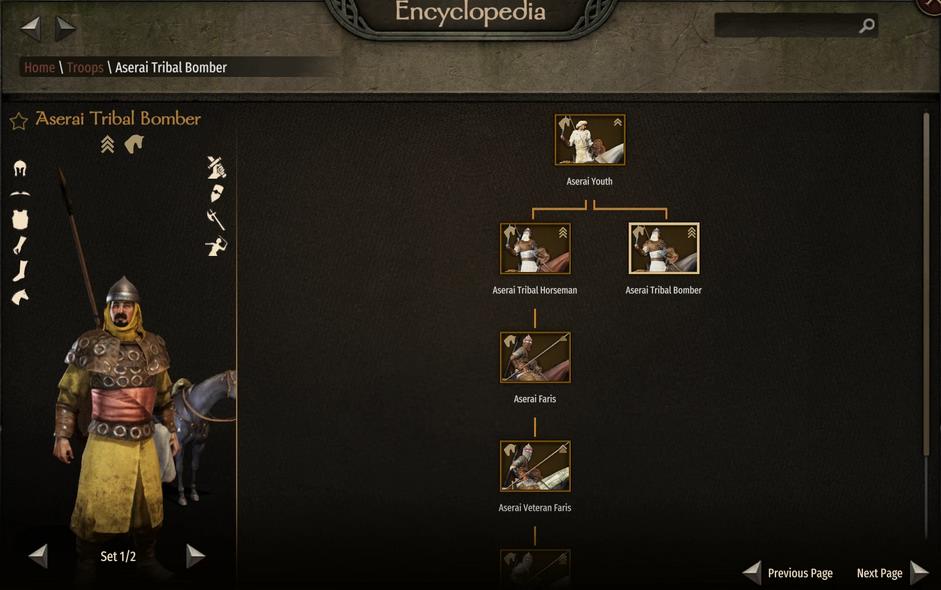Open the Aserai Youth troop thumbnail
Screen dimensions: 941x590
590,140
